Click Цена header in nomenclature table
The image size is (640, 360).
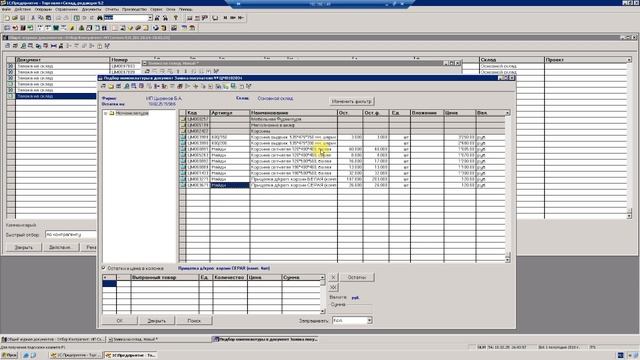[x=460, y=113]
